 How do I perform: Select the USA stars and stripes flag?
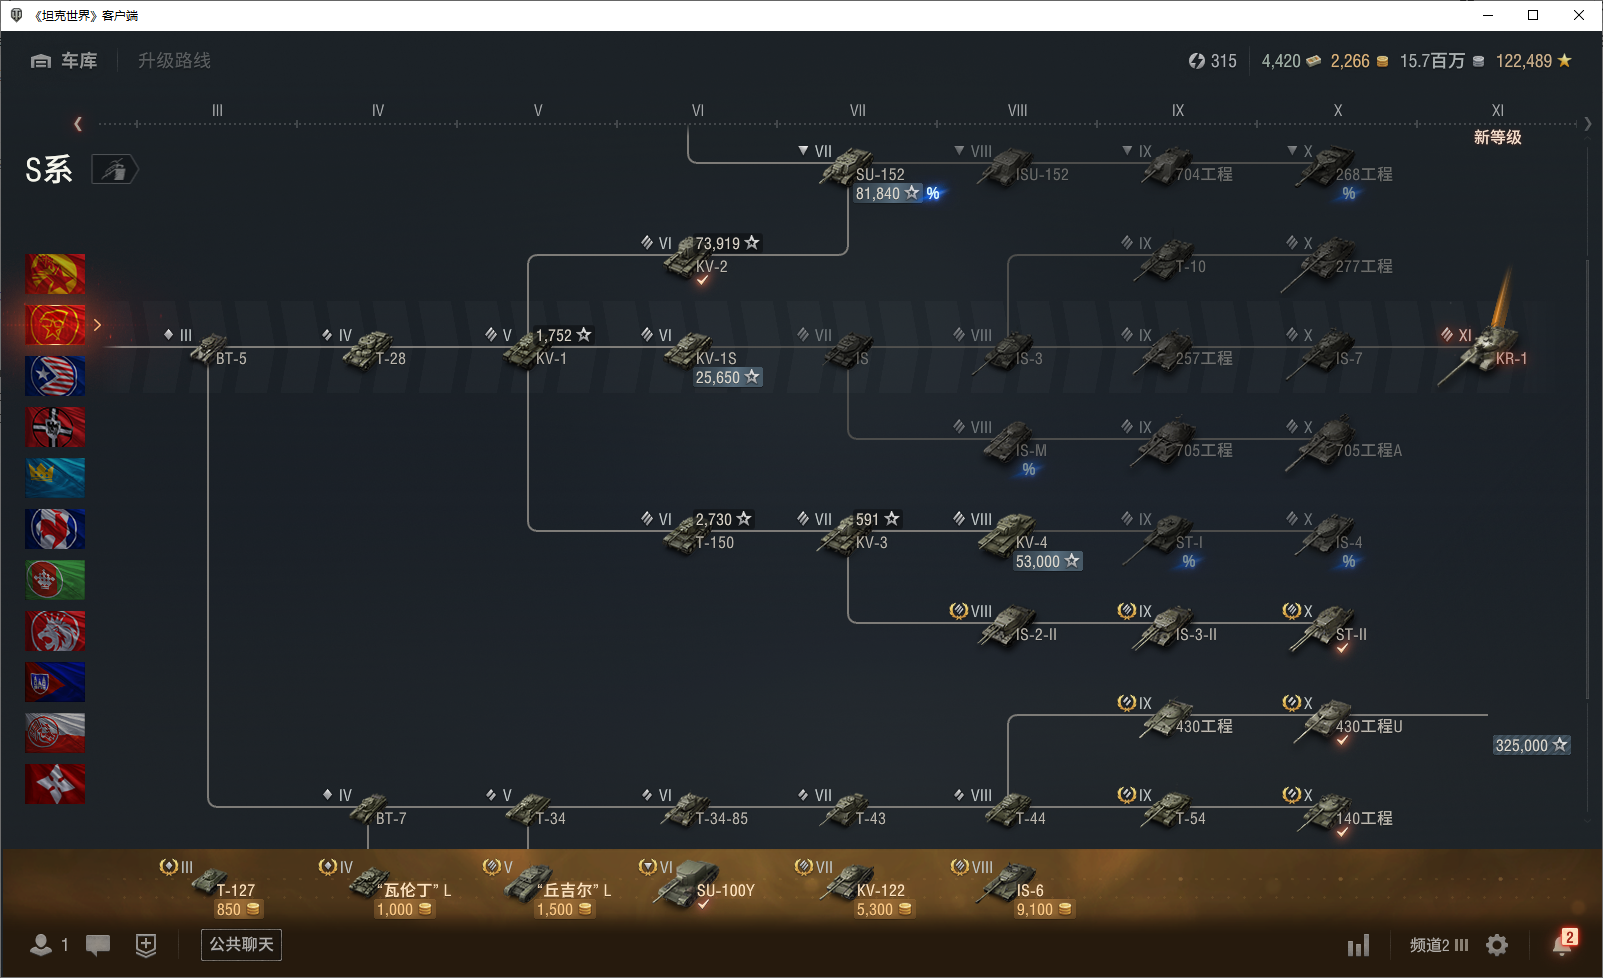(x=55, y=376)
